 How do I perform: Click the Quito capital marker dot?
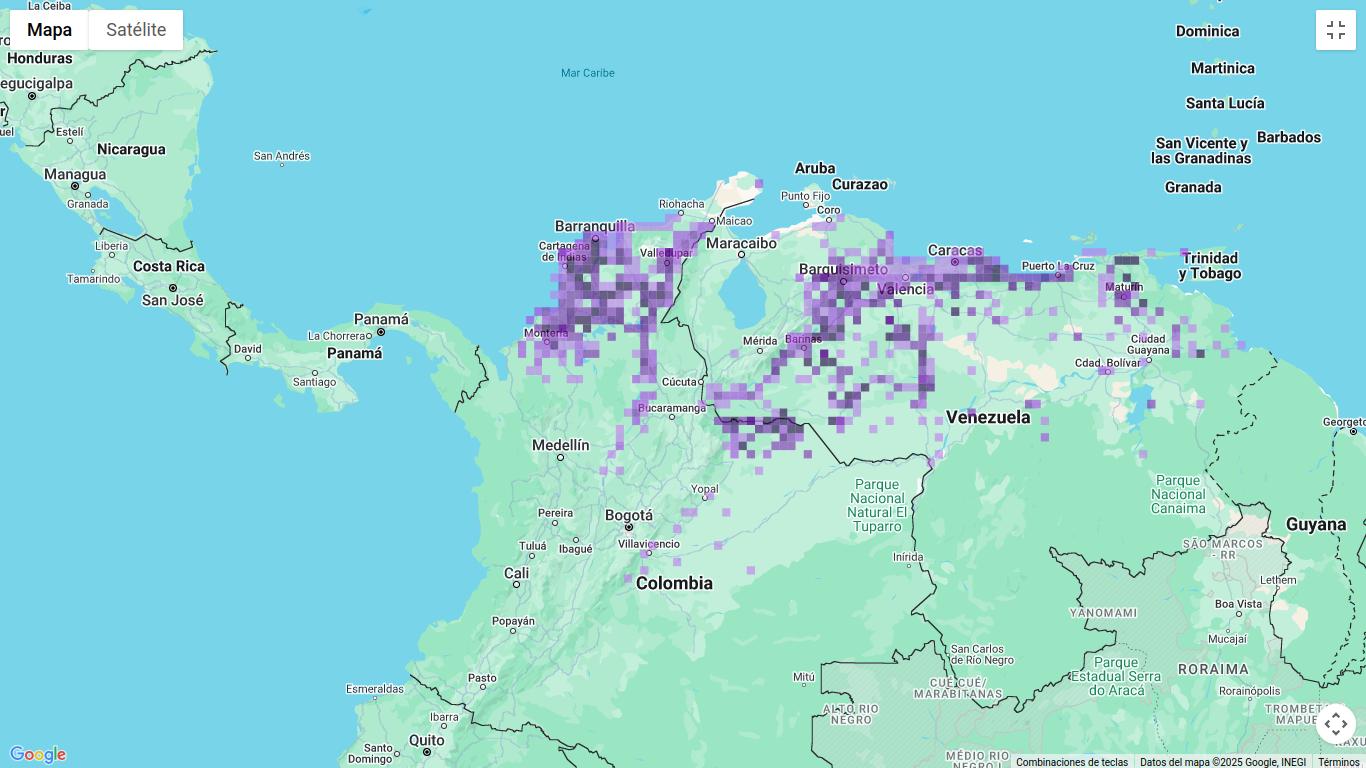click(x=427, y=752)
